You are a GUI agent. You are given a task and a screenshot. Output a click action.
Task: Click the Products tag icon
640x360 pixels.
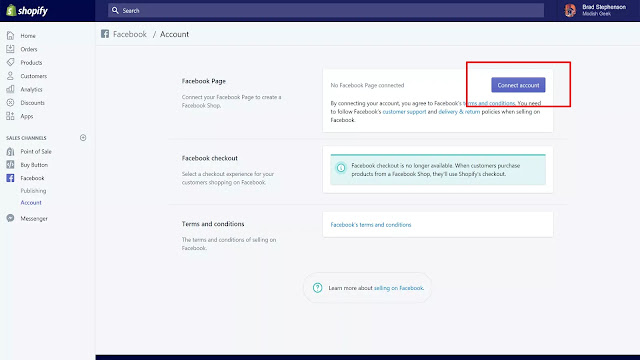(10, 62)
